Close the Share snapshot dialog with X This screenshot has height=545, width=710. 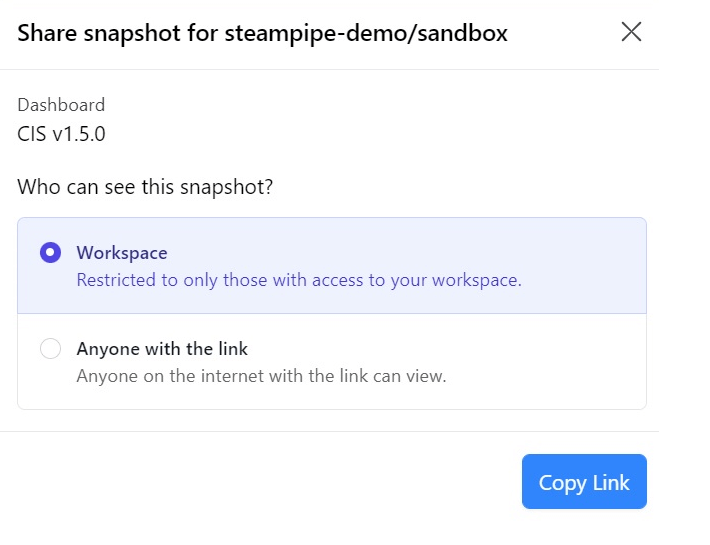(x=631, y=32)
